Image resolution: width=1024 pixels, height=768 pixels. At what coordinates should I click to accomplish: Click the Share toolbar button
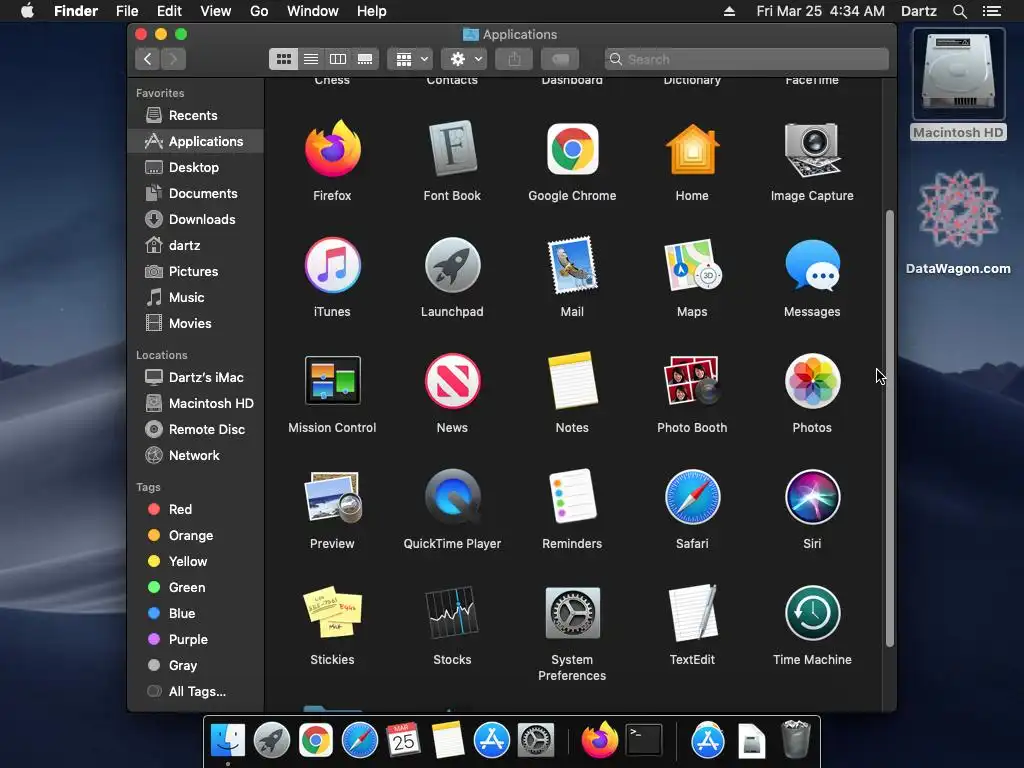514,59
